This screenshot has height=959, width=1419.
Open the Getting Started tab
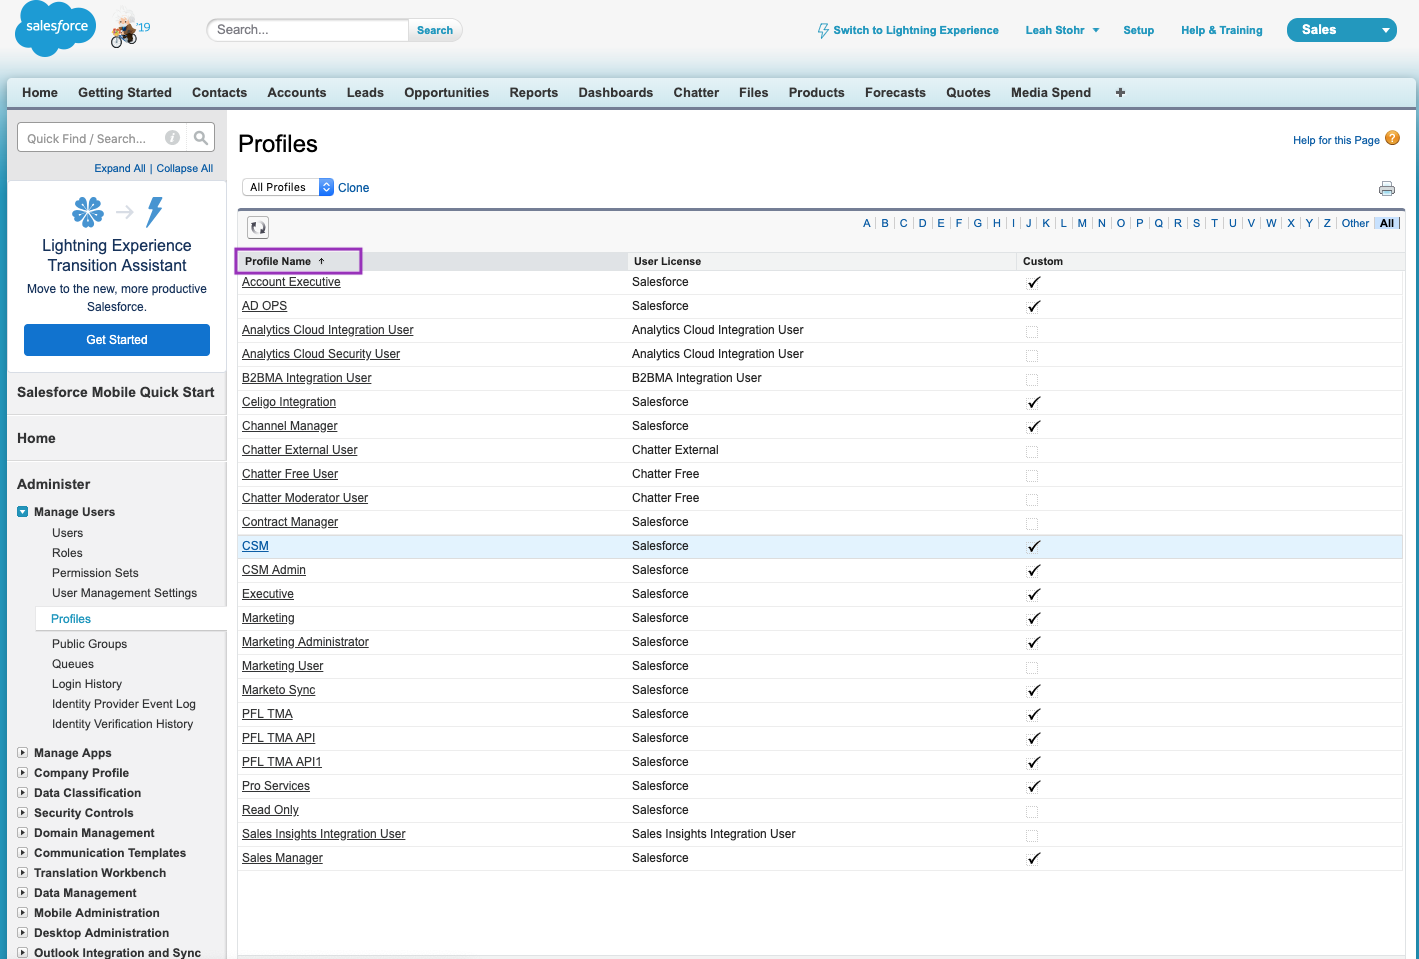(x=125, y=92)
